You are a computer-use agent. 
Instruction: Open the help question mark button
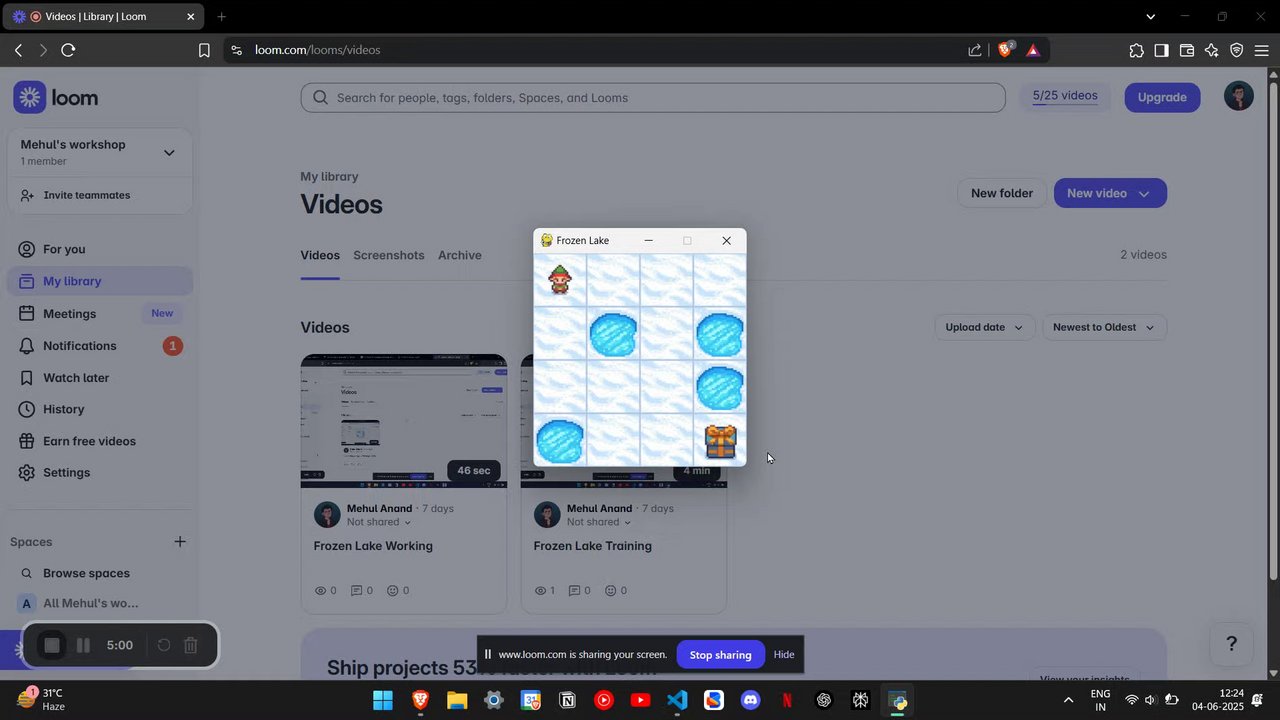(x=1231, y=643)
